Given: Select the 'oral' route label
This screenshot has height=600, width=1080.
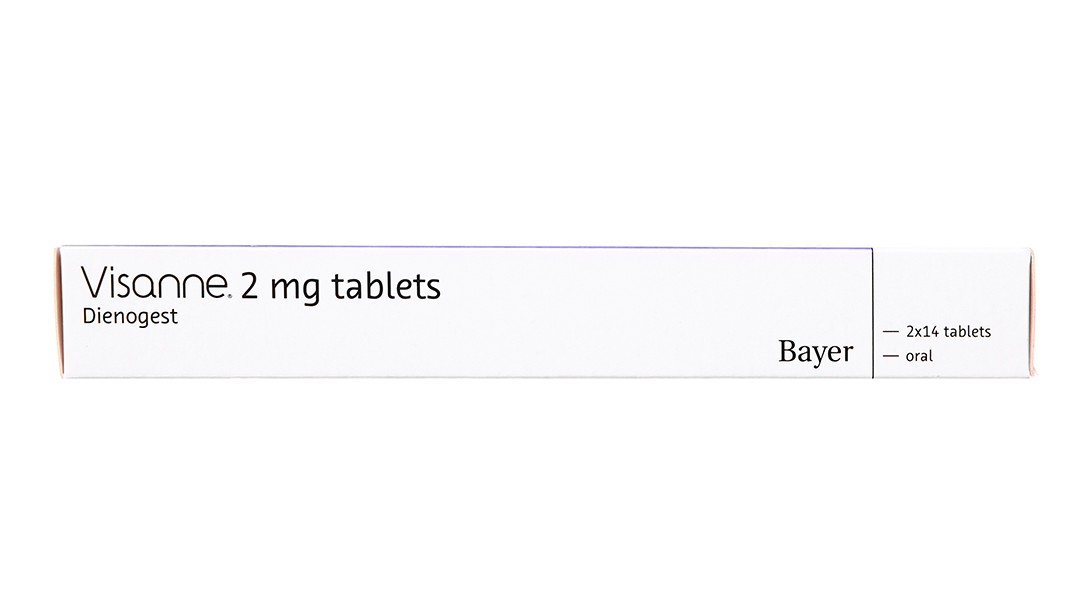Looking at the screenshot, I should 918,356.
